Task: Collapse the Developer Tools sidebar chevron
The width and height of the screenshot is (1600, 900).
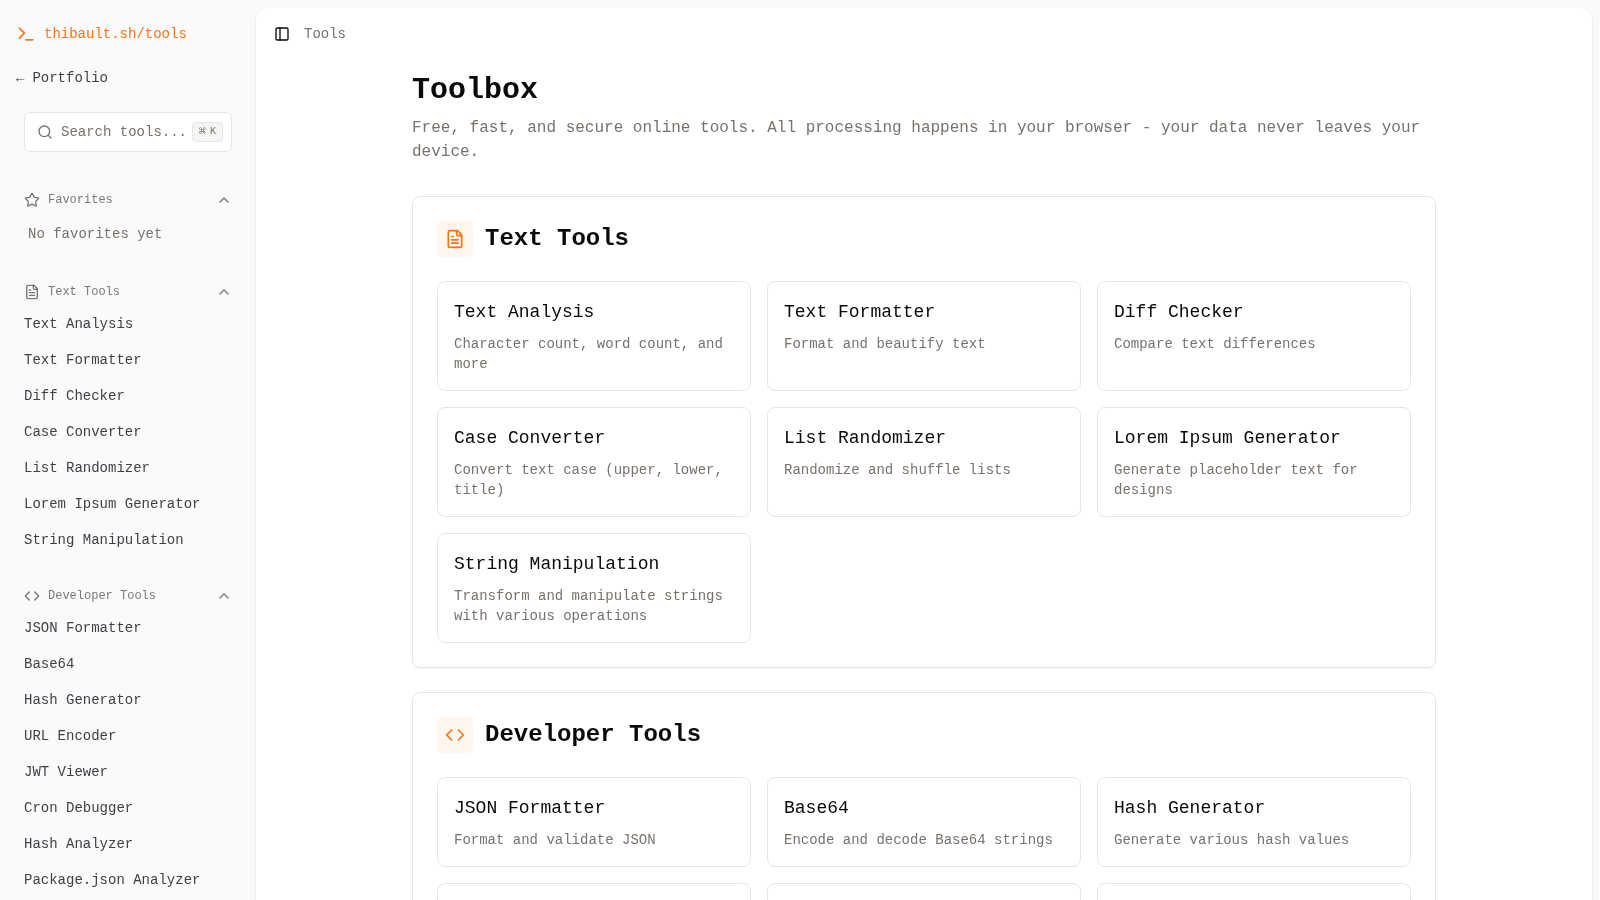Action: point(224,596)
